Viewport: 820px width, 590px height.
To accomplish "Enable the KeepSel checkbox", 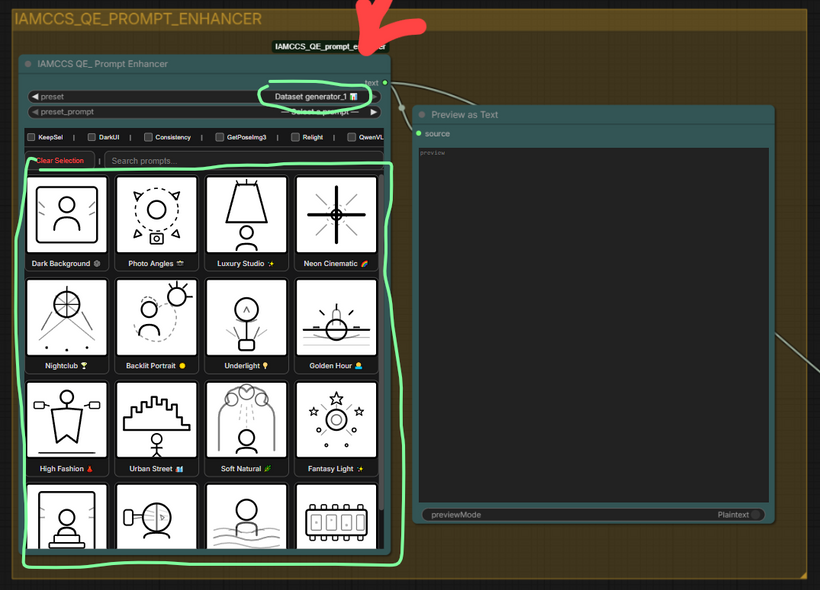I will tap(32, 137).
